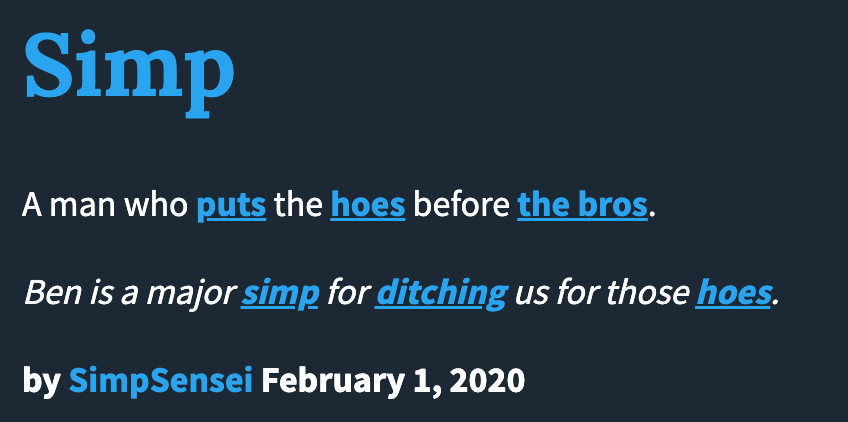Click "us for those" in the example sentence
Image resolution: width=848 pixels, height=422 pixels.
600,293
